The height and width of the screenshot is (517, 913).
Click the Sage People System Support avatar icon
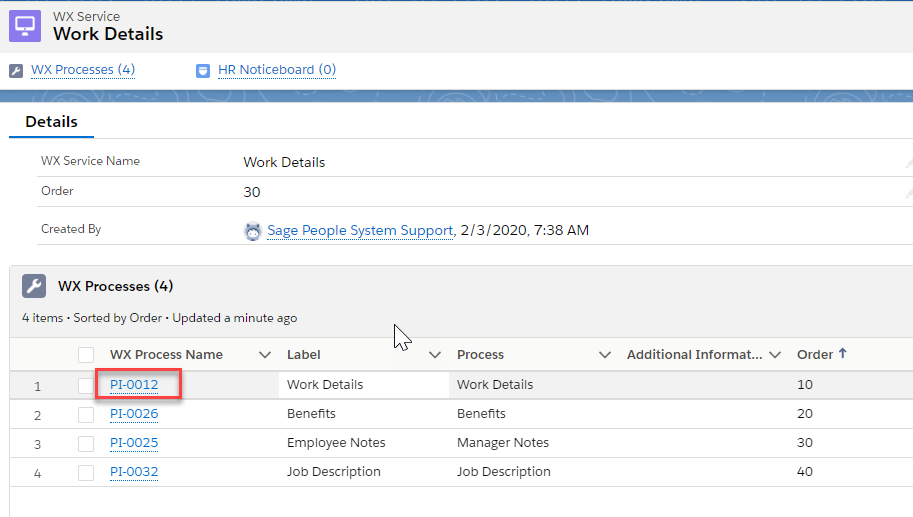pos(253,231)
